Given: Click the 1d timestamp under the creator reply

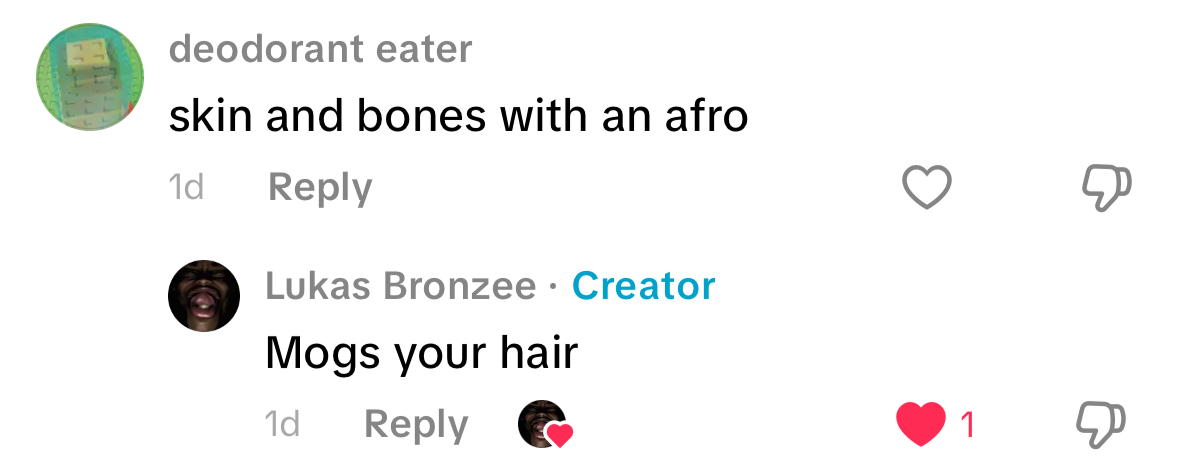Looking at the screenshot, I should point(282,424).
